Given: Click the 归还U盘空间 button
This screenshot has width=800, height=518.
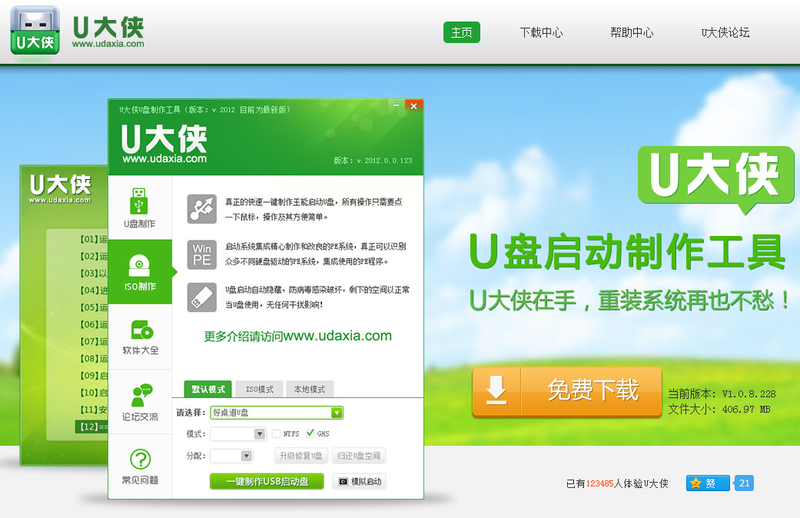Looking at the screenshot, I should (x=359, y=456).
